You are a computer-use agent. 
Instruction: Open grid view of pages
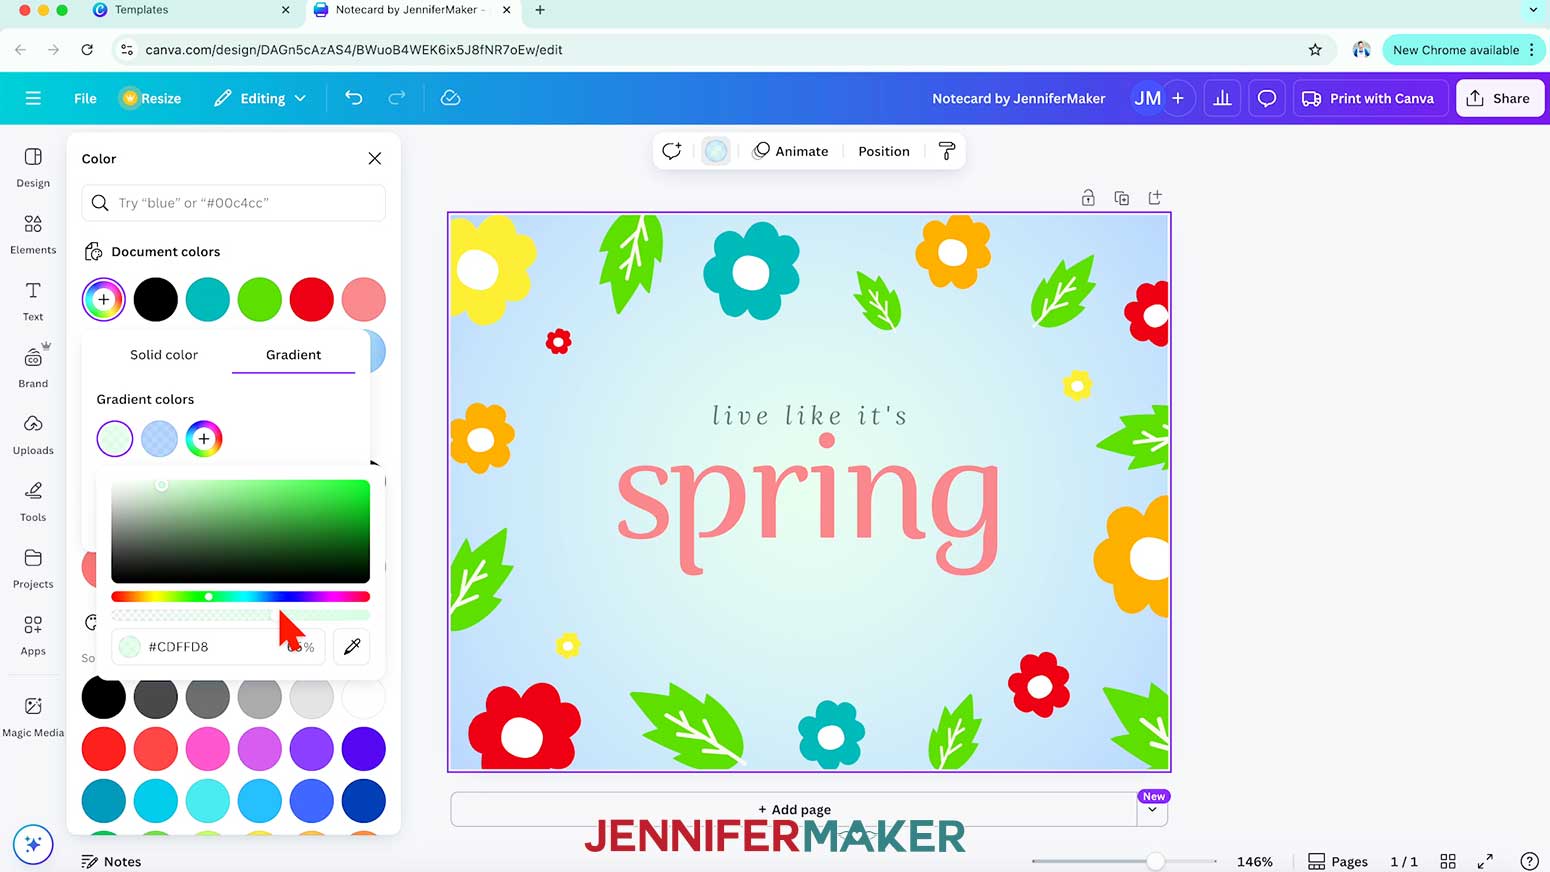[1447, 861]
